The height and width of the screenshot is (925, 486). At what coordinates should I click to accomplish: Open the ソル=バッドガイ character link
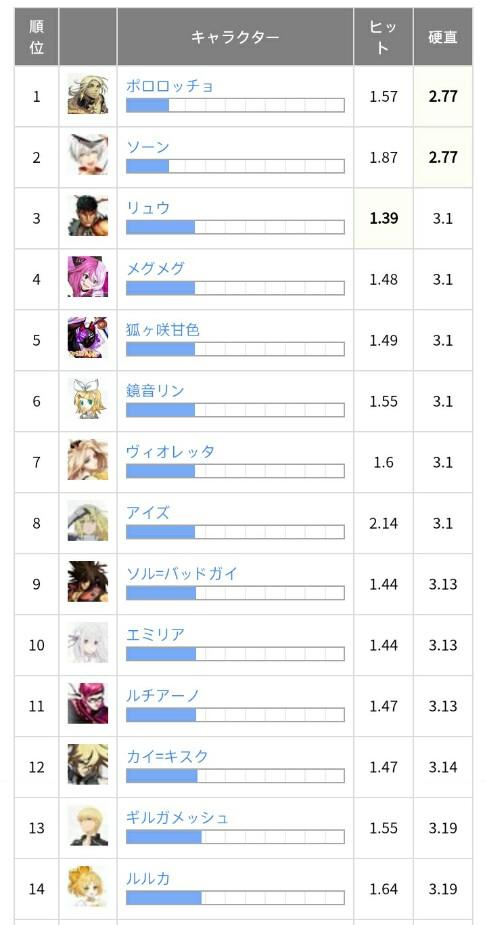click(x=182, y=573)
